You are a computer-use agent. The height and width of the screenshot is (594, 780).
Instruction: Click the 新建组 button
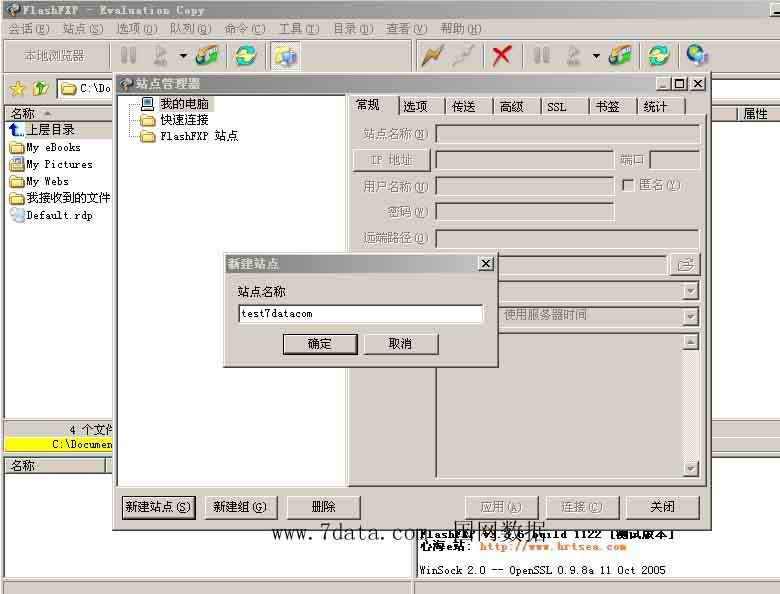[x=240, y=507]
